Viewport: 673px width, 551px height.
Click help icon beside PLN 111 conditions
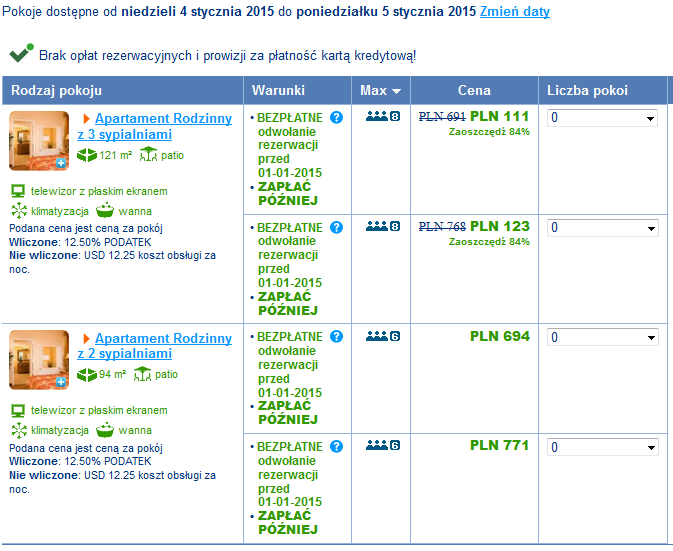tap(336, 117)
